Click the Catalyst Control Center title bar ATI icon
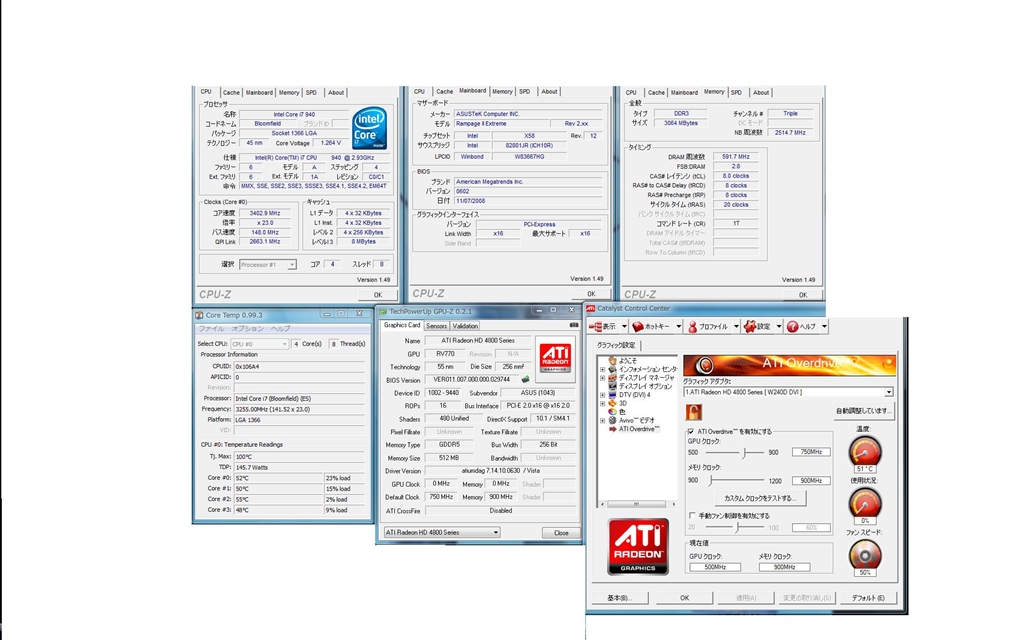The height and width of the screenshot is (640, 1024). pyautogui.click(x=591, y=308)
